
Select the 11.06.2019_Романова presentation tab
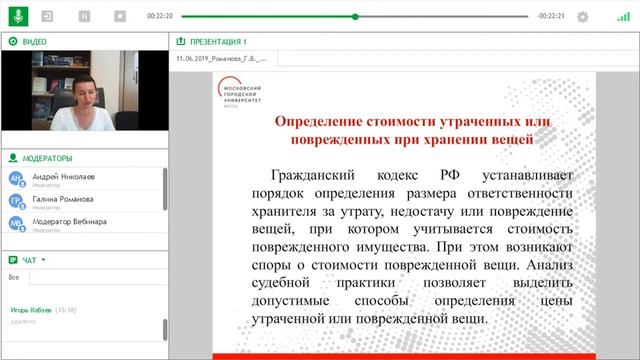[222, 59]
